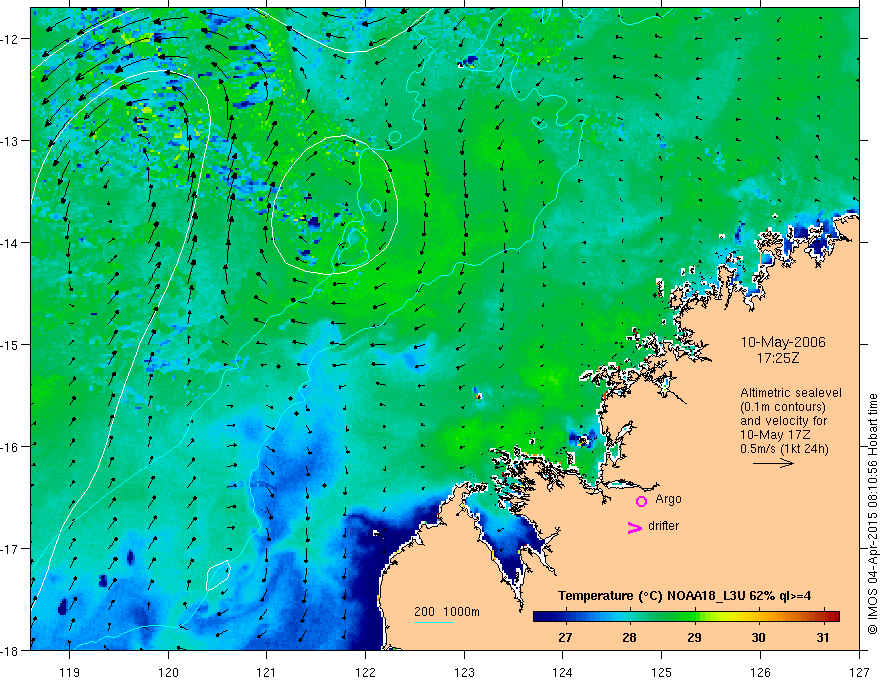Click the '200 1000m' depth label
880x680 pixels.
click(447, 612)
